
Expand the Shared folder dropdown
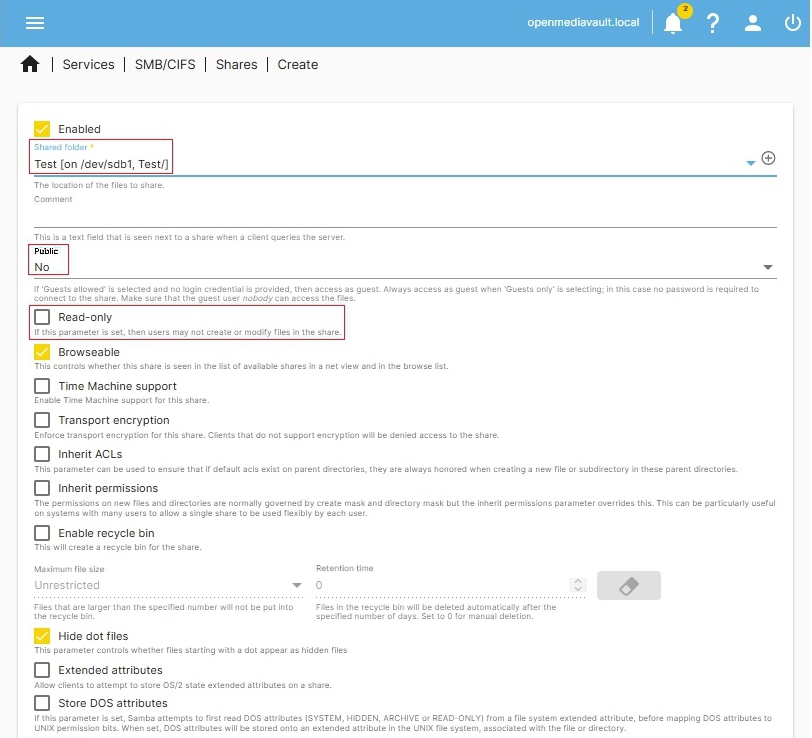click(x=750, y=163)
